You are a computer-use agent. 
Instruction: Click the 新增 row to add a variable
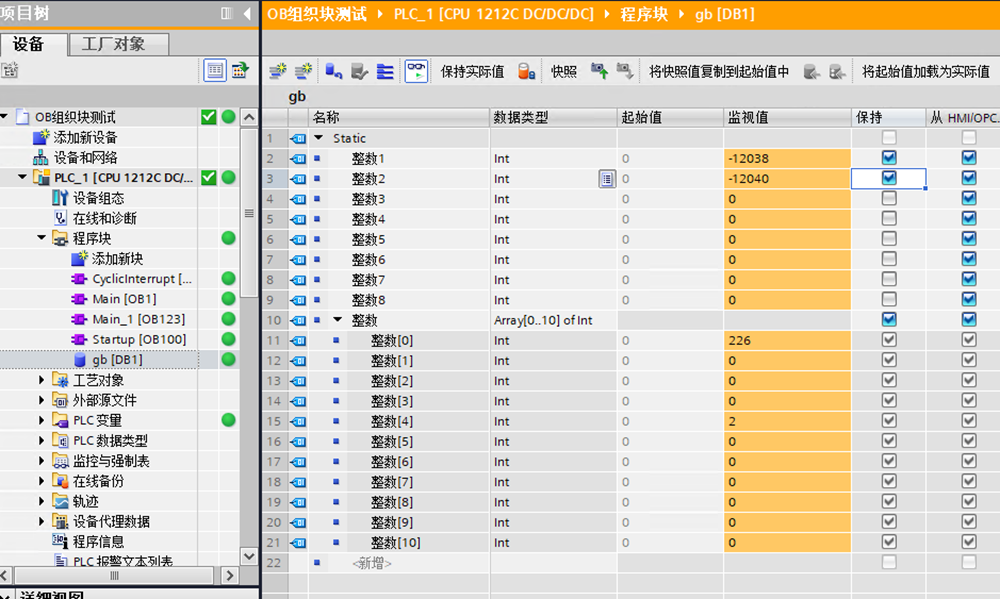[x=371, y=563]
